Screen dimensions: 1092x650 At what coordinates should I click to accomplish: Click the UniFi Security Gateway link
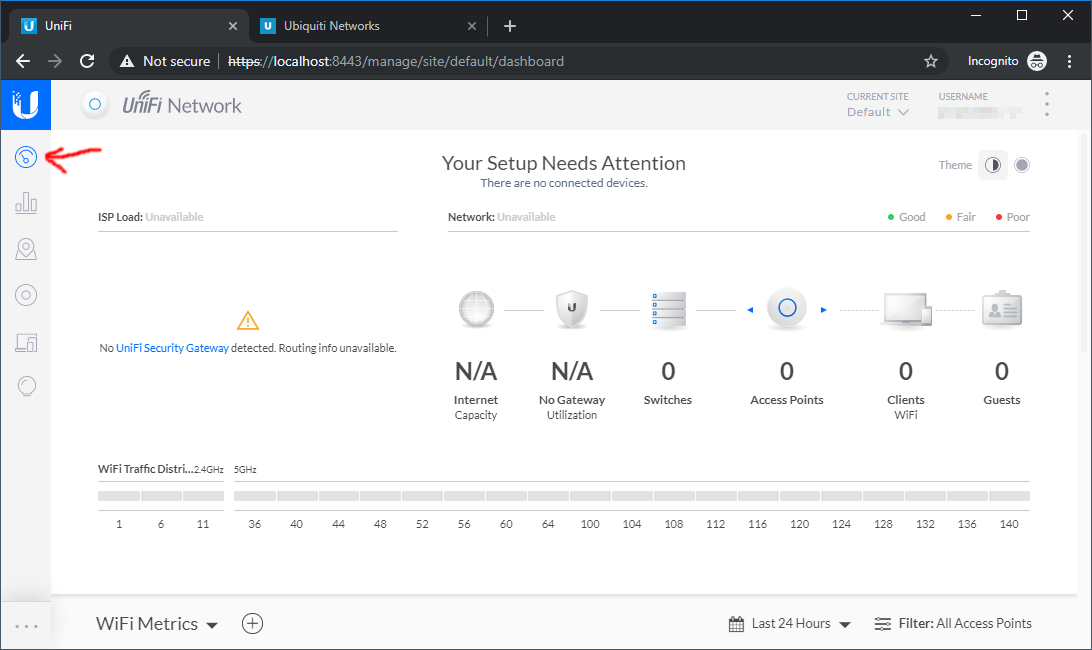pos(172,348)
